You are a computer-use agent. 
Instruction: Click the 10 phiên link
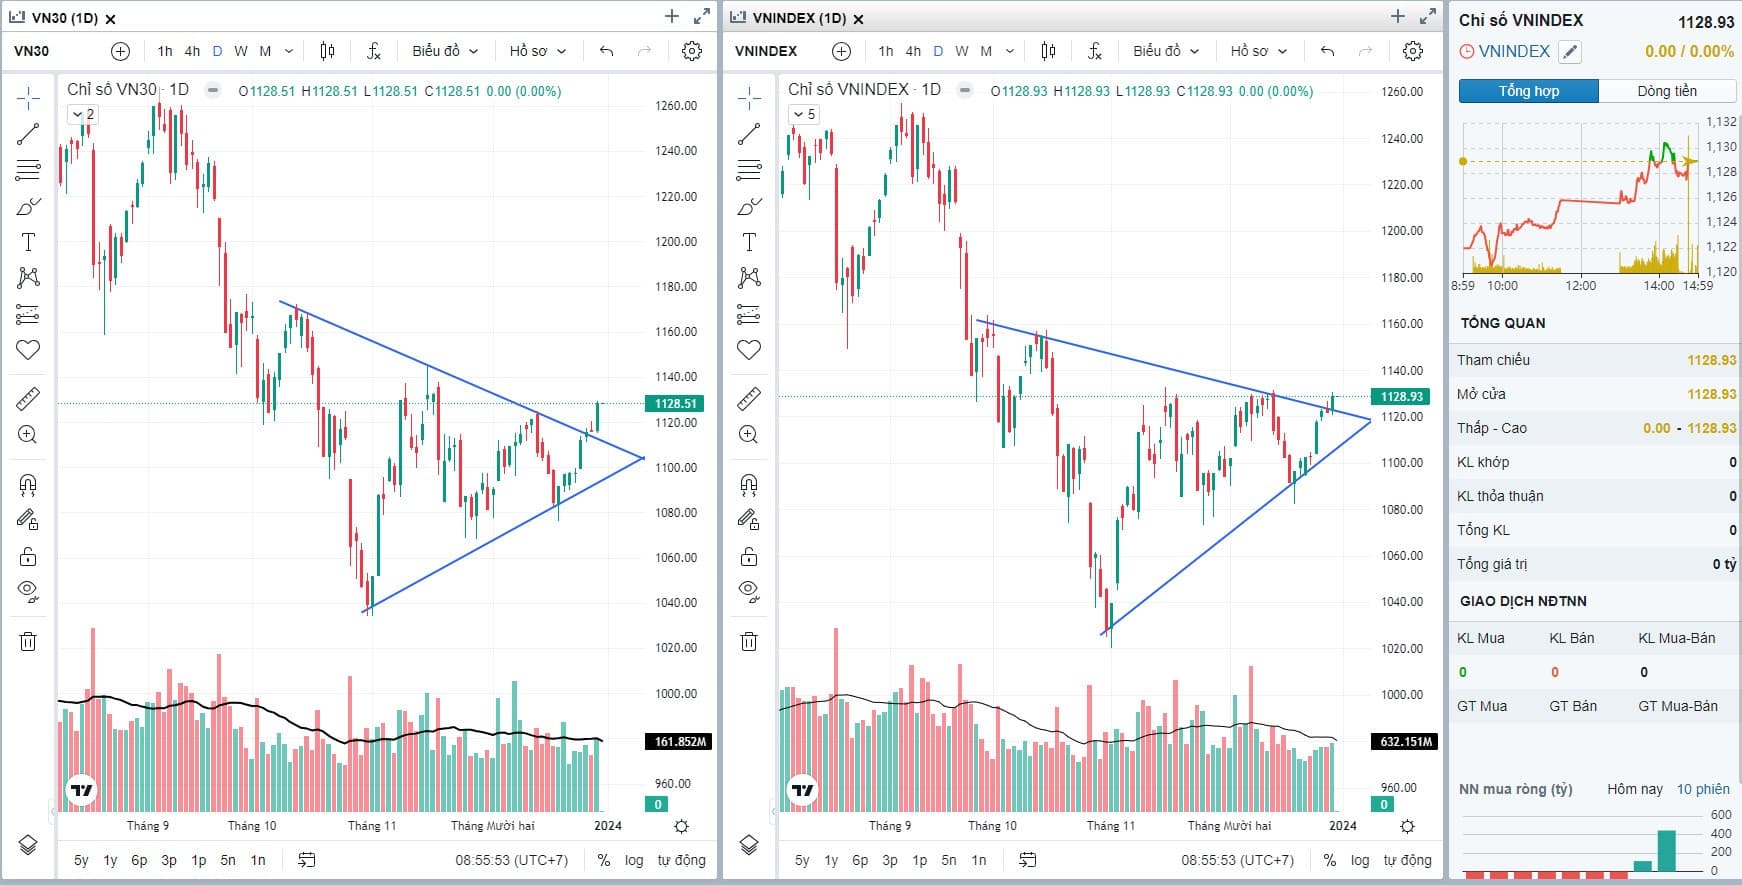coord(1703,789)
